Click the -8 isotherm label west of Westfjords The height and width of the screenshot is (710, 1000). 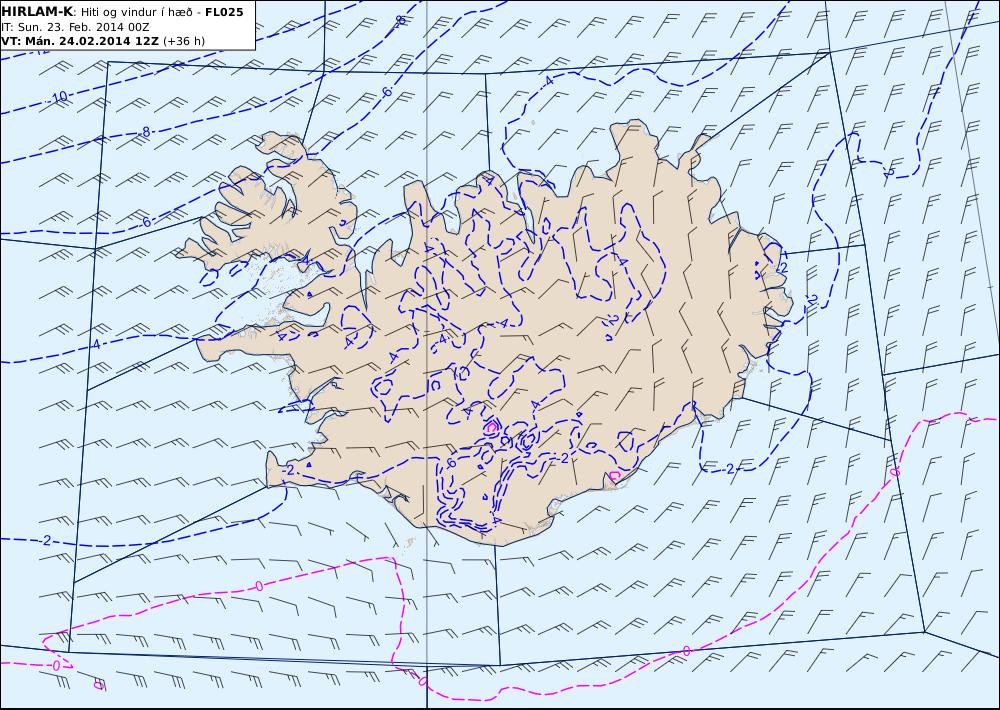point(145,132)
